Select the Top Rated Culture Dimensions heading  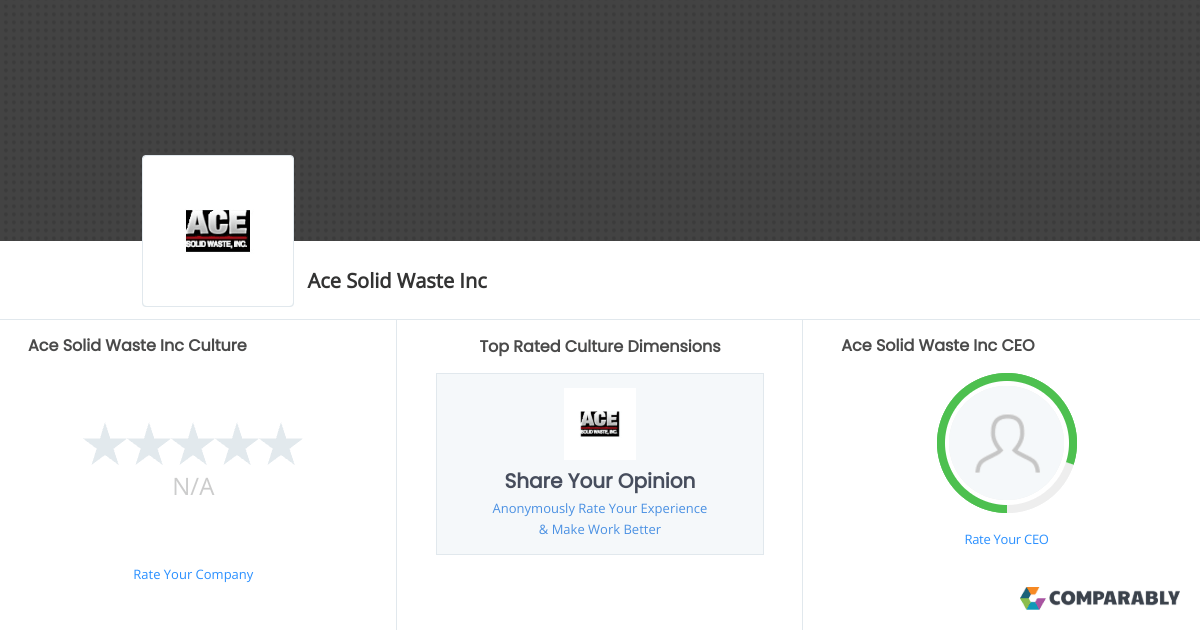[x=599, y=346]
